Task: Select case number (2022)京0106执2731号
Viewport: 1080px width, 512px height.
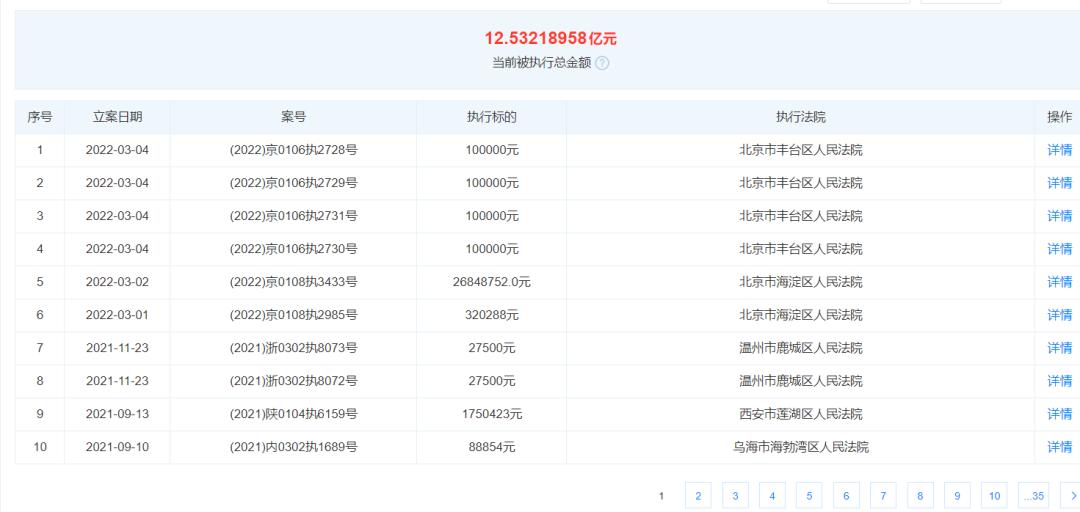Action: click(293, 216)
